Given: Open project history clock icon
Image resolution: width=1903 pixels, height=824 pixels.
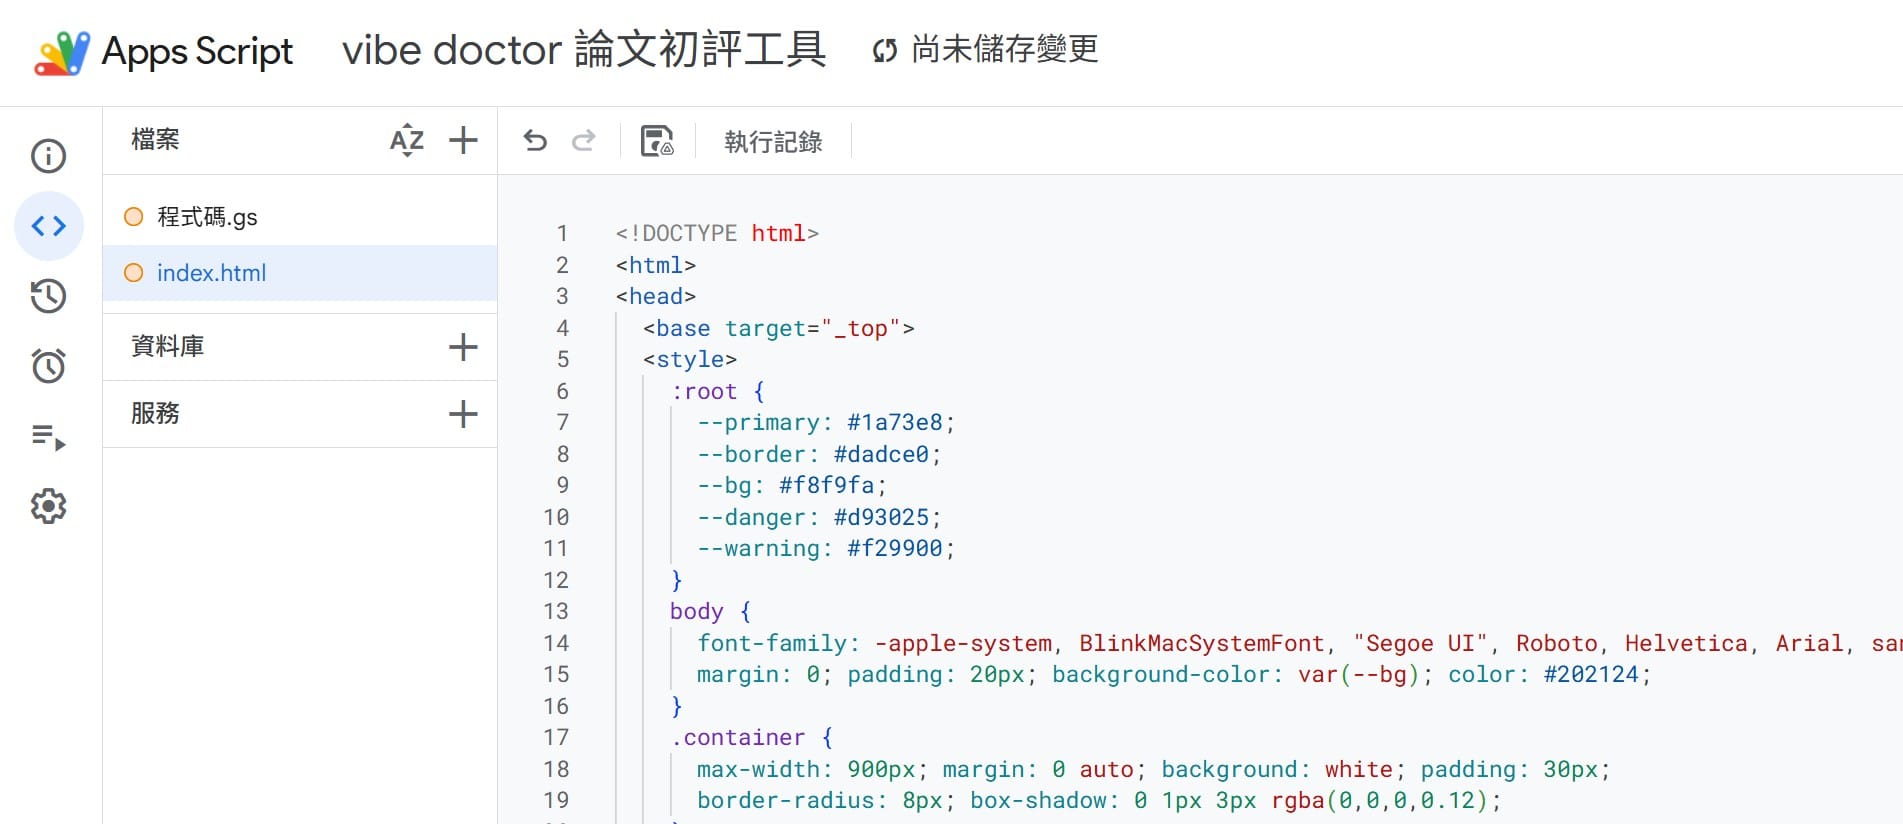Looking at the screenshot, I should tap(48, 296).
